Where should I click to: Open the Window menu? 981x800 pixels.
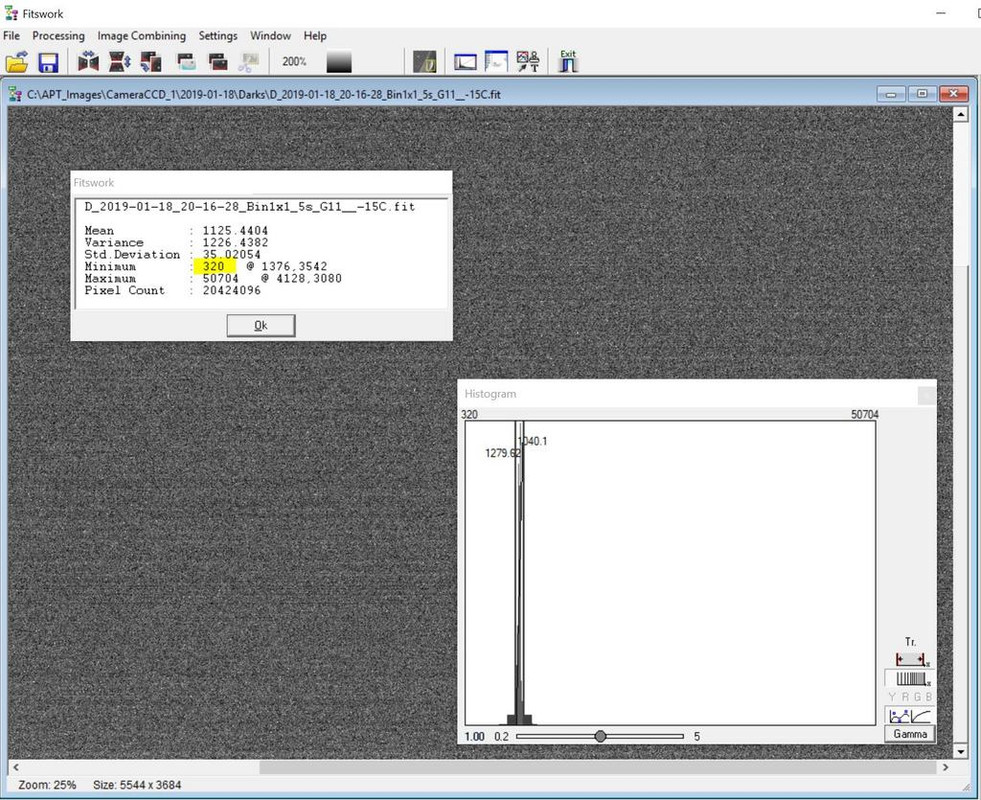click(x=270, y=36)
